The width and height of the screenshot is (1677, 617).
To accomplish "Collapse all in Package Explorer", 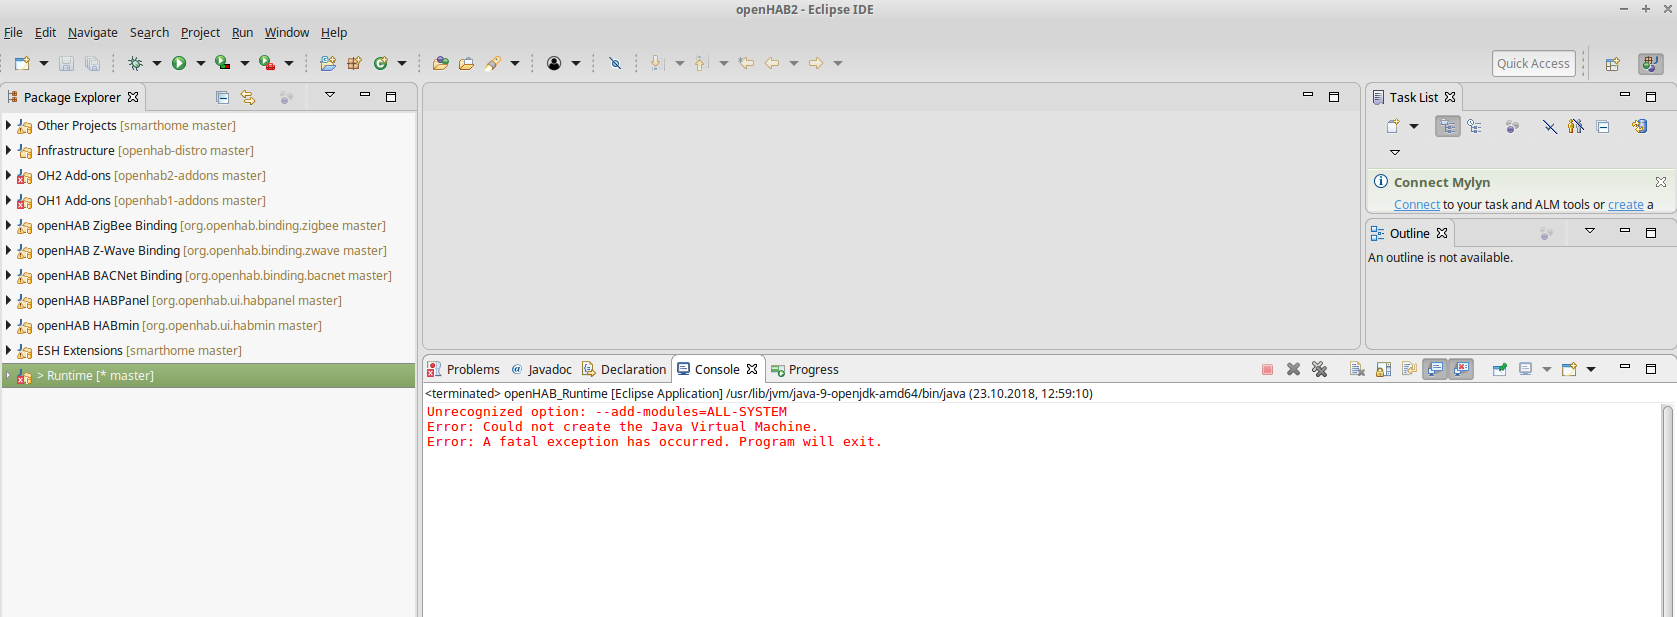I will point(222,97).
